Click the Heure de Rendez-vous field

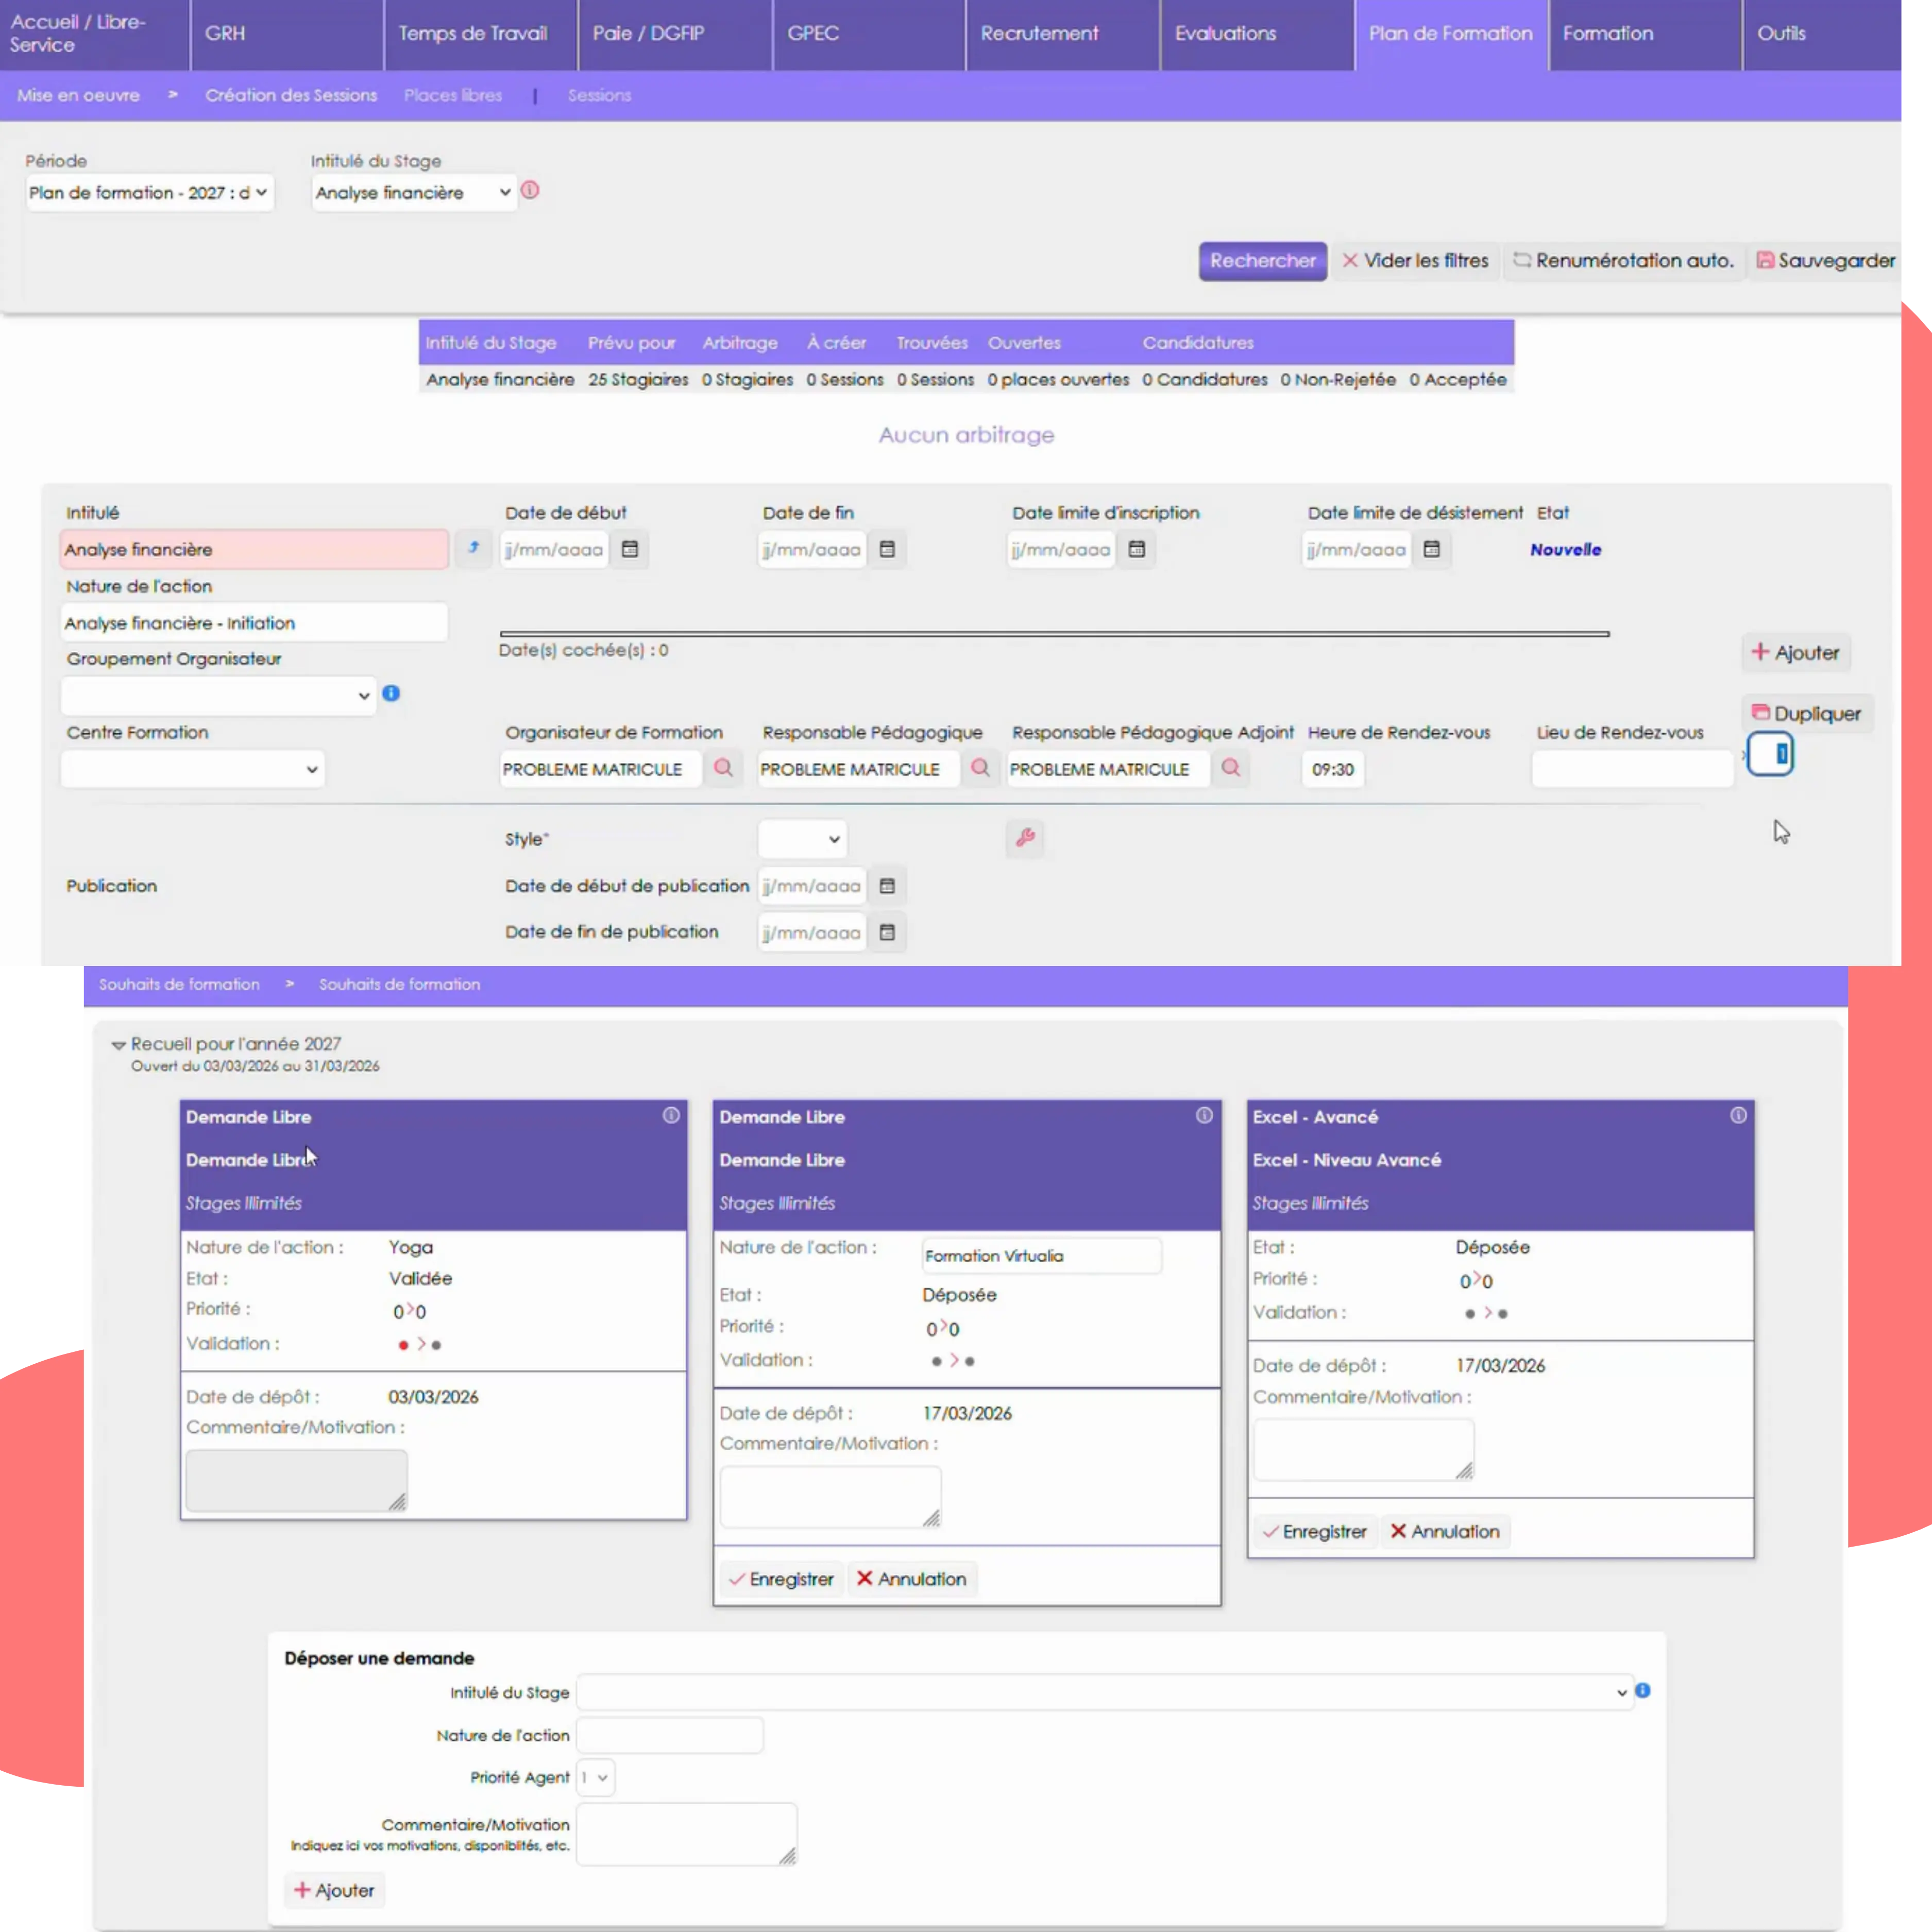pyautogui.click(x=1333, y=769)
